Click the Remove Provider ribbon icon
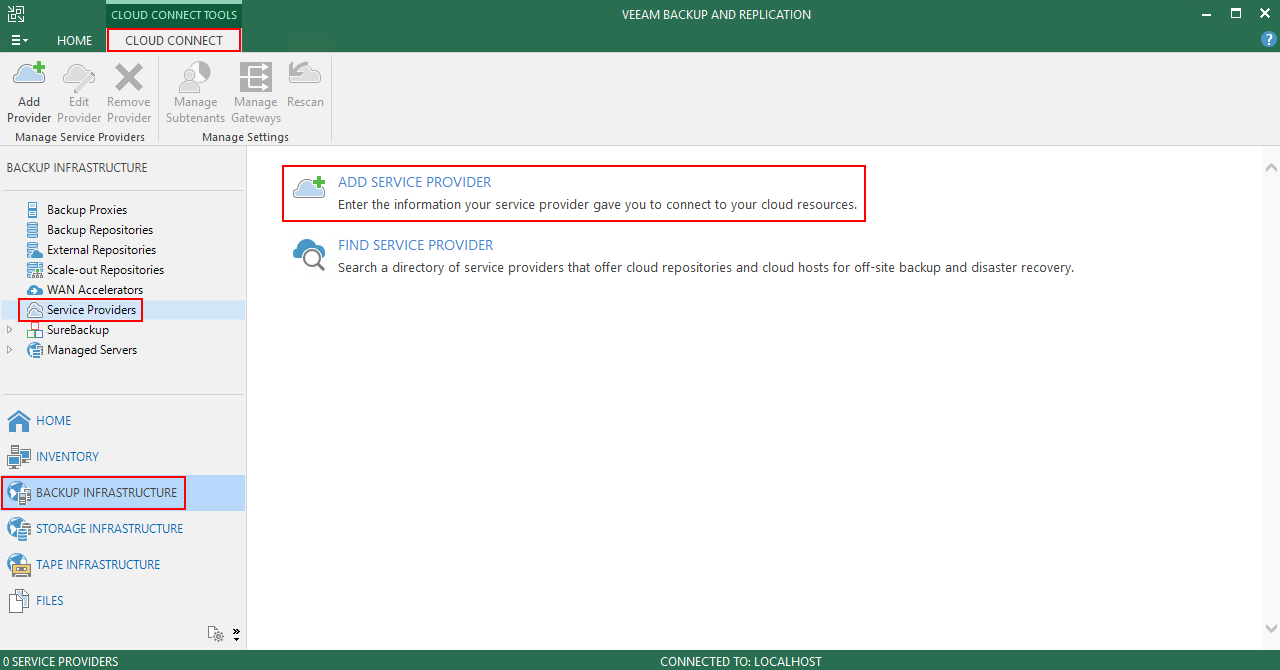This screenshot has height=670, width=1280. (129, 78)
